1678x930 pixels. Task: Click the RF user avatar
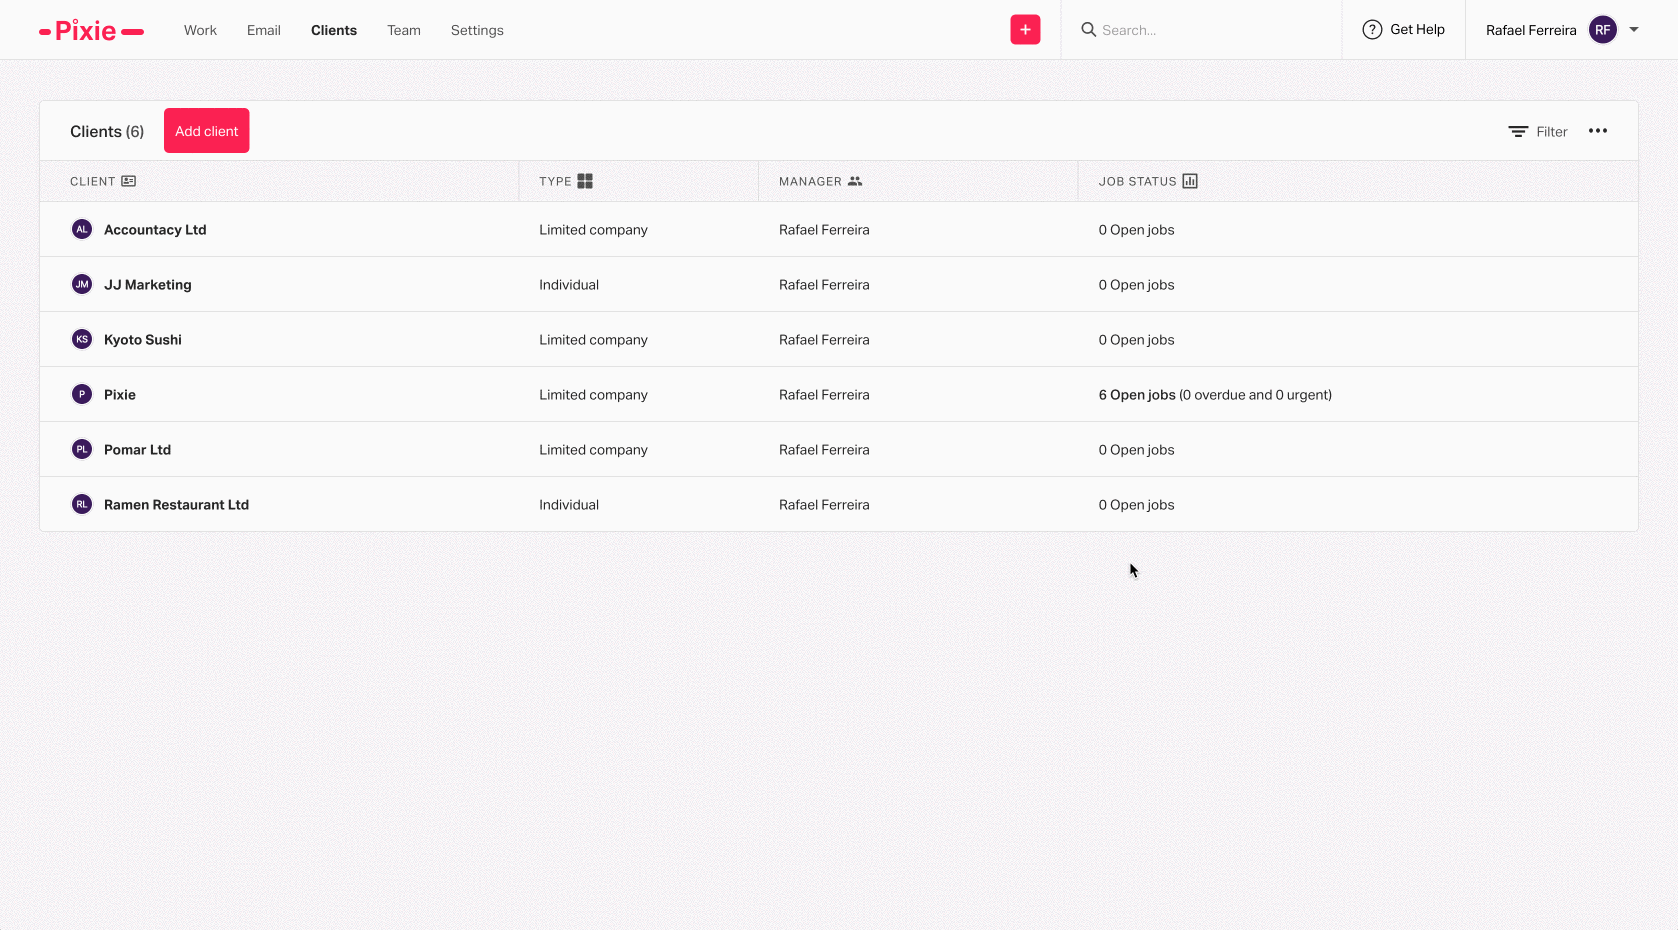[x=1602, y=30]
